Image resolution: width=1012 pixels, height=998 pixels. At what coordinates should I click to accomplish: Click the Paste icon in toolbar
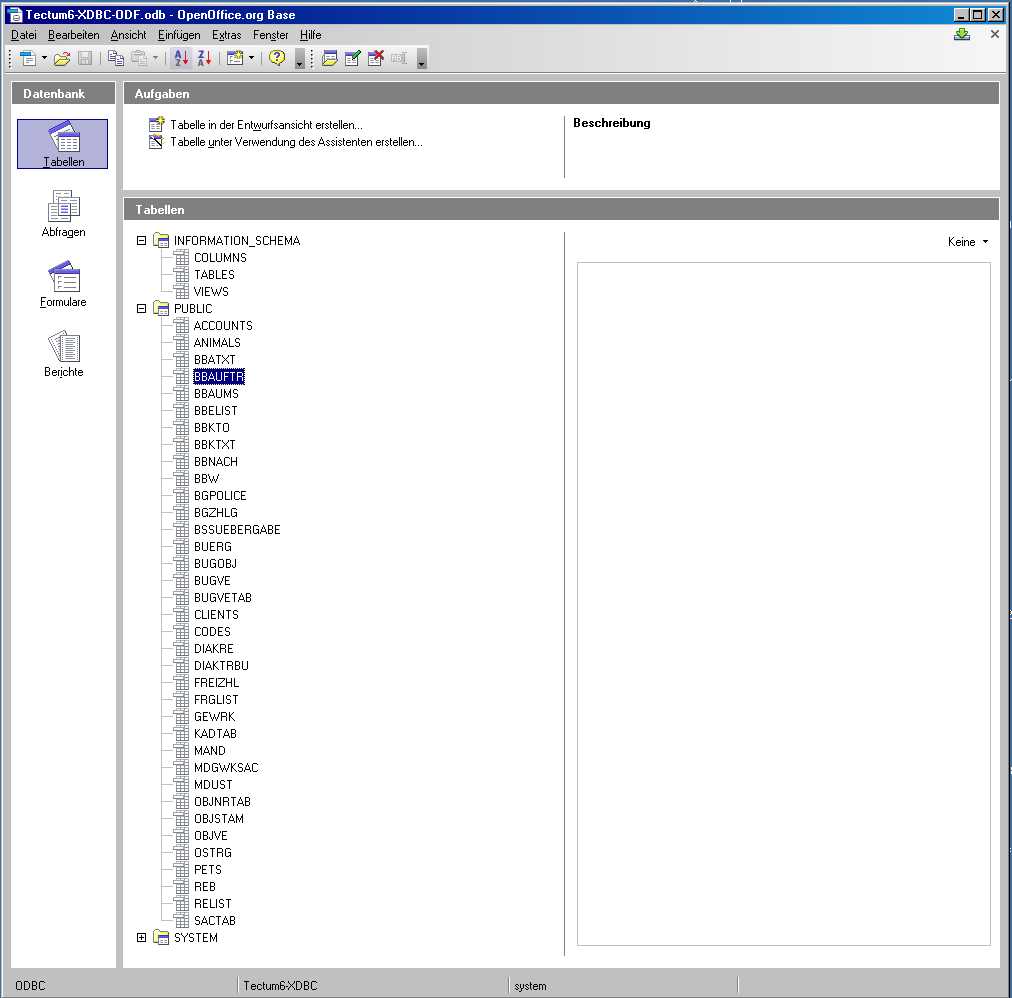click(139, 59)
